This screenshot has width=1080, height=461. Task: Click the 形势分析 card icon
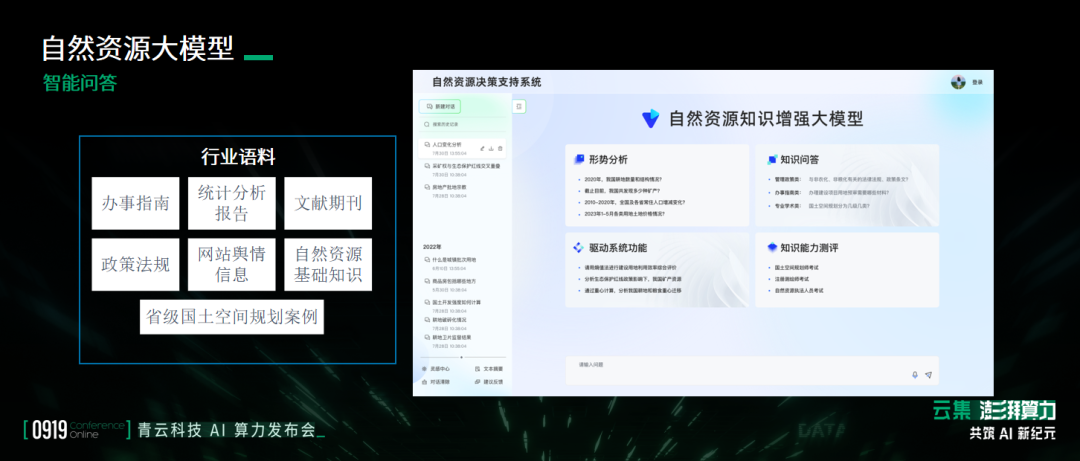579,160
